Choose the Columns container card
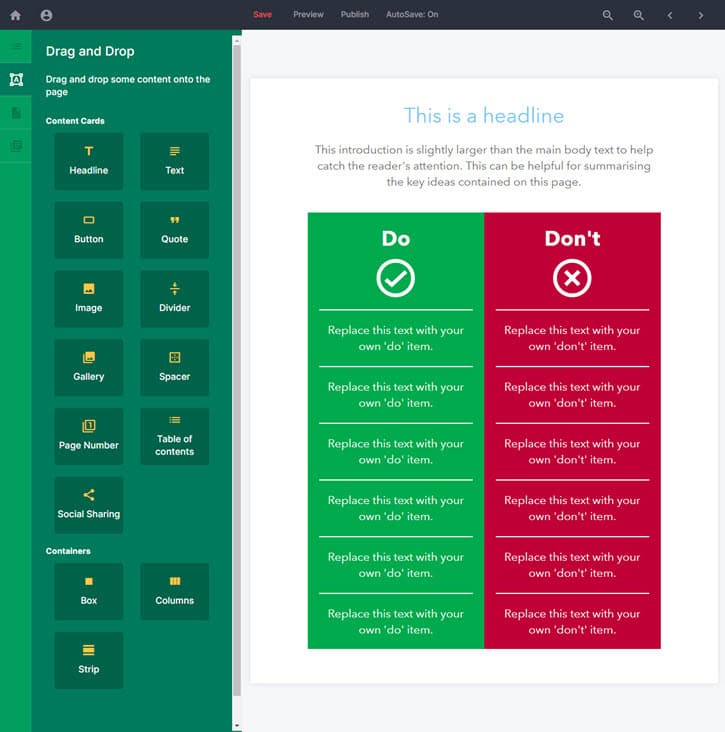The height and width of the screenshot is (732, 725). tap(175, 591)
